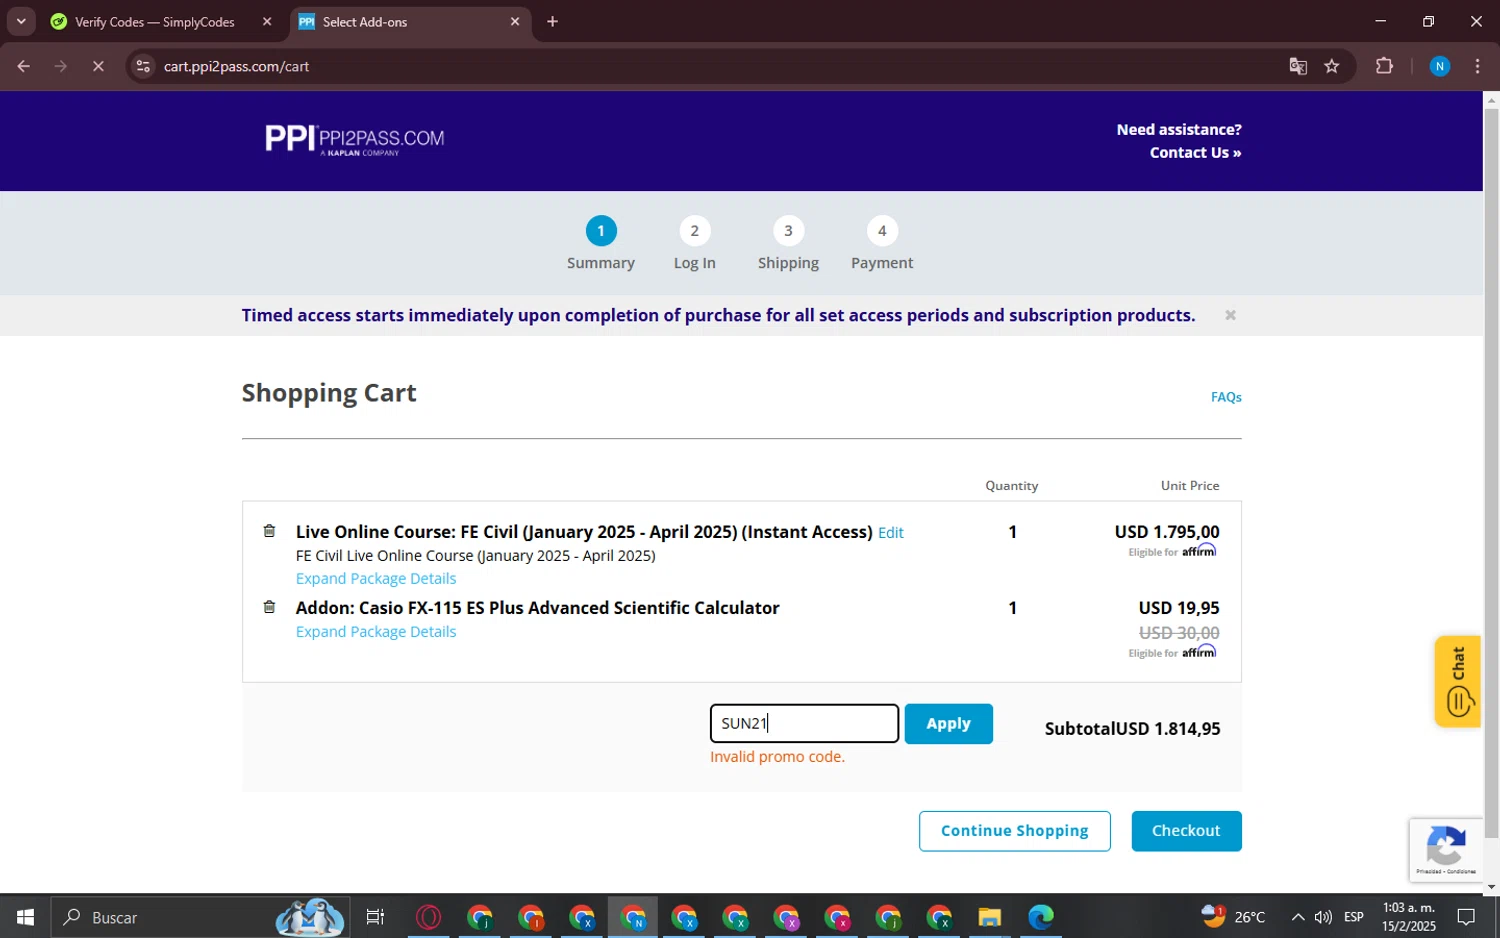Go to step 2 Log In
Screen dimensions: 1500x938
695,244
